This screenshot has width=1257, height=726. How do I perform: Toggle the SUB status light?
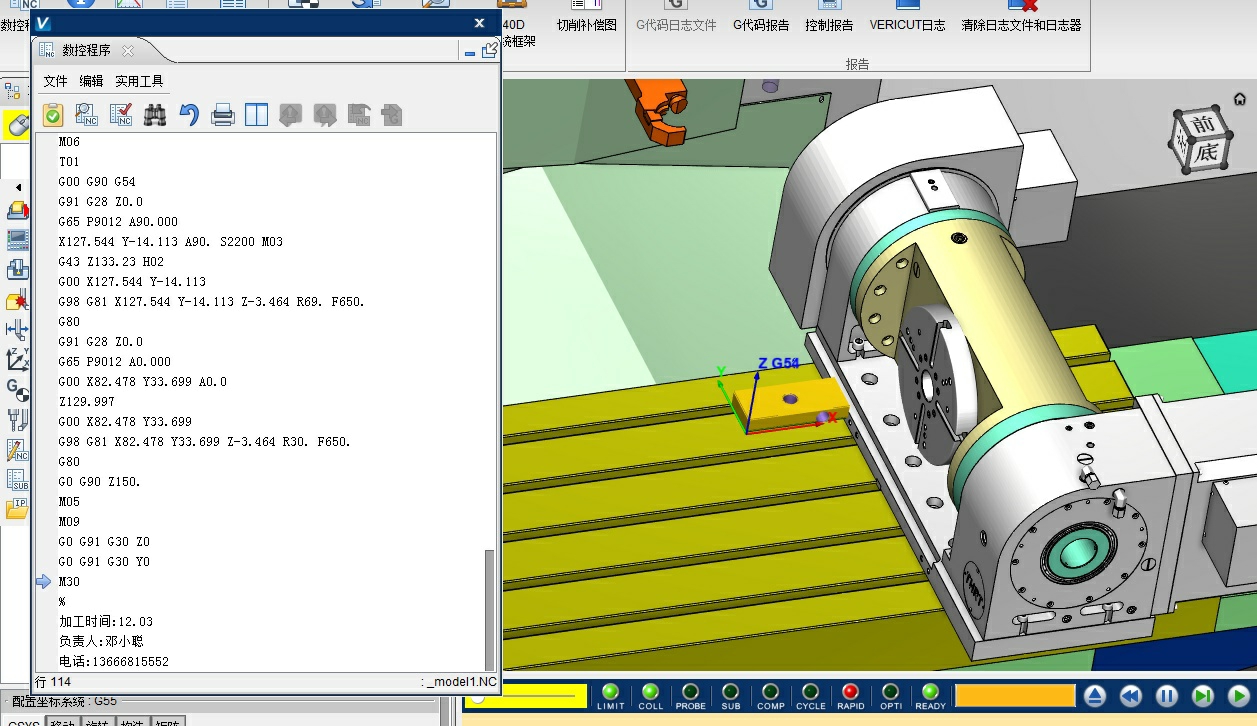(731, 691)
